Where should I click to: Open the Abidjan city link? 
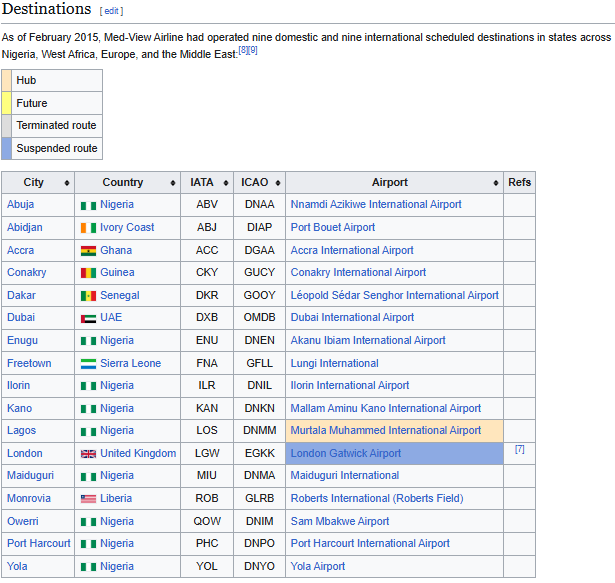(x=25, y=227)
